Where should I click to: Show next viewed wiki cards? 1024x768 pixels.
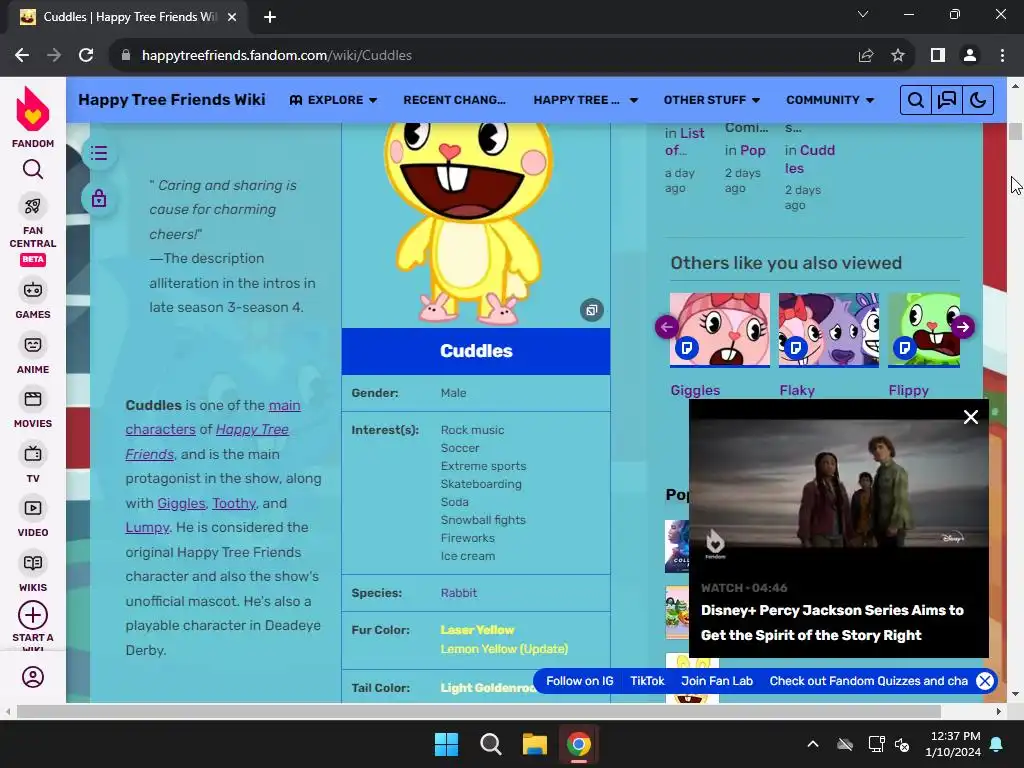click(963, 327)
